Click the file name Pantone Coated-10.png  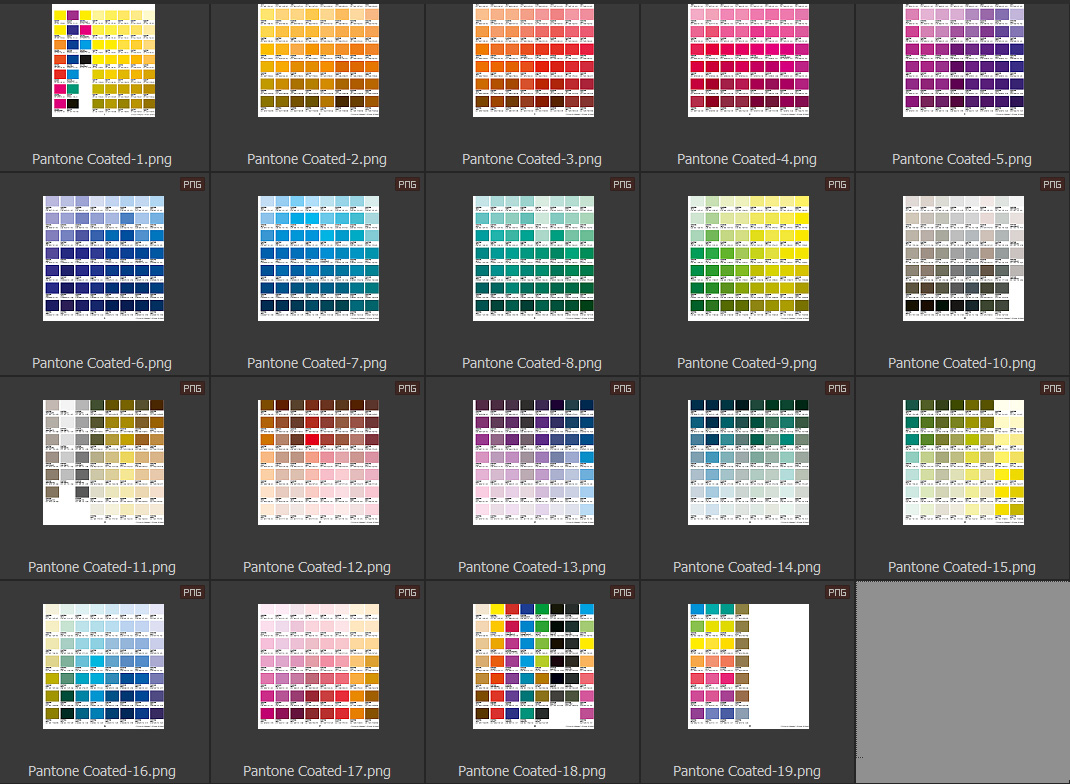coord(961,363)
